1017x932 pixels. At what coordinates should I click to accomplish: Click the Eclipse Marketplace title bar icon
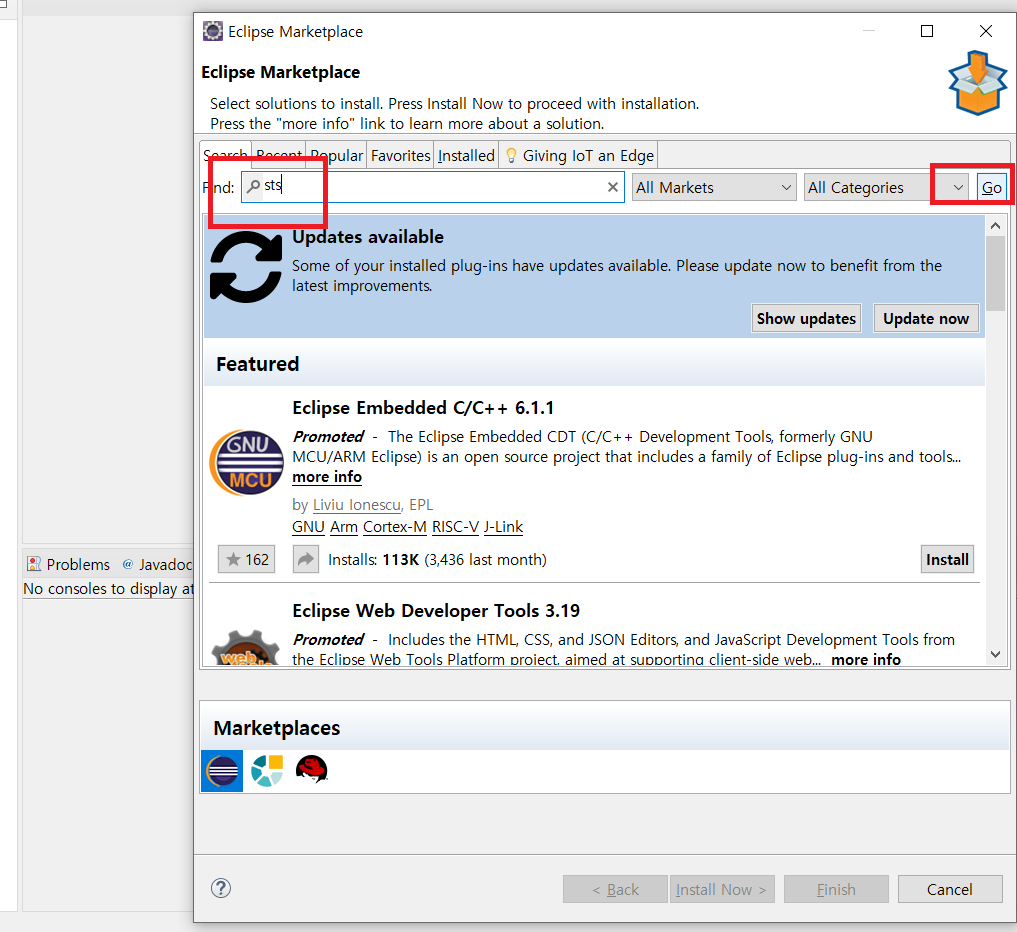click(x=213, y=31)
